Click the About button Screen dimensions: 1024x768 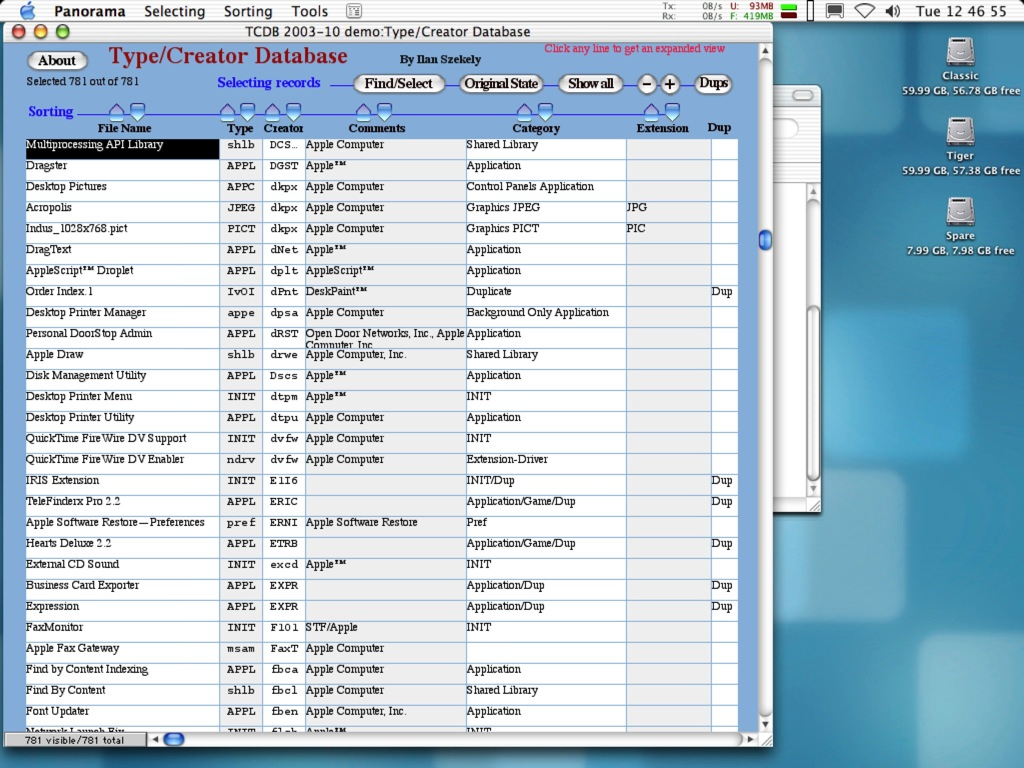point(57,61)
